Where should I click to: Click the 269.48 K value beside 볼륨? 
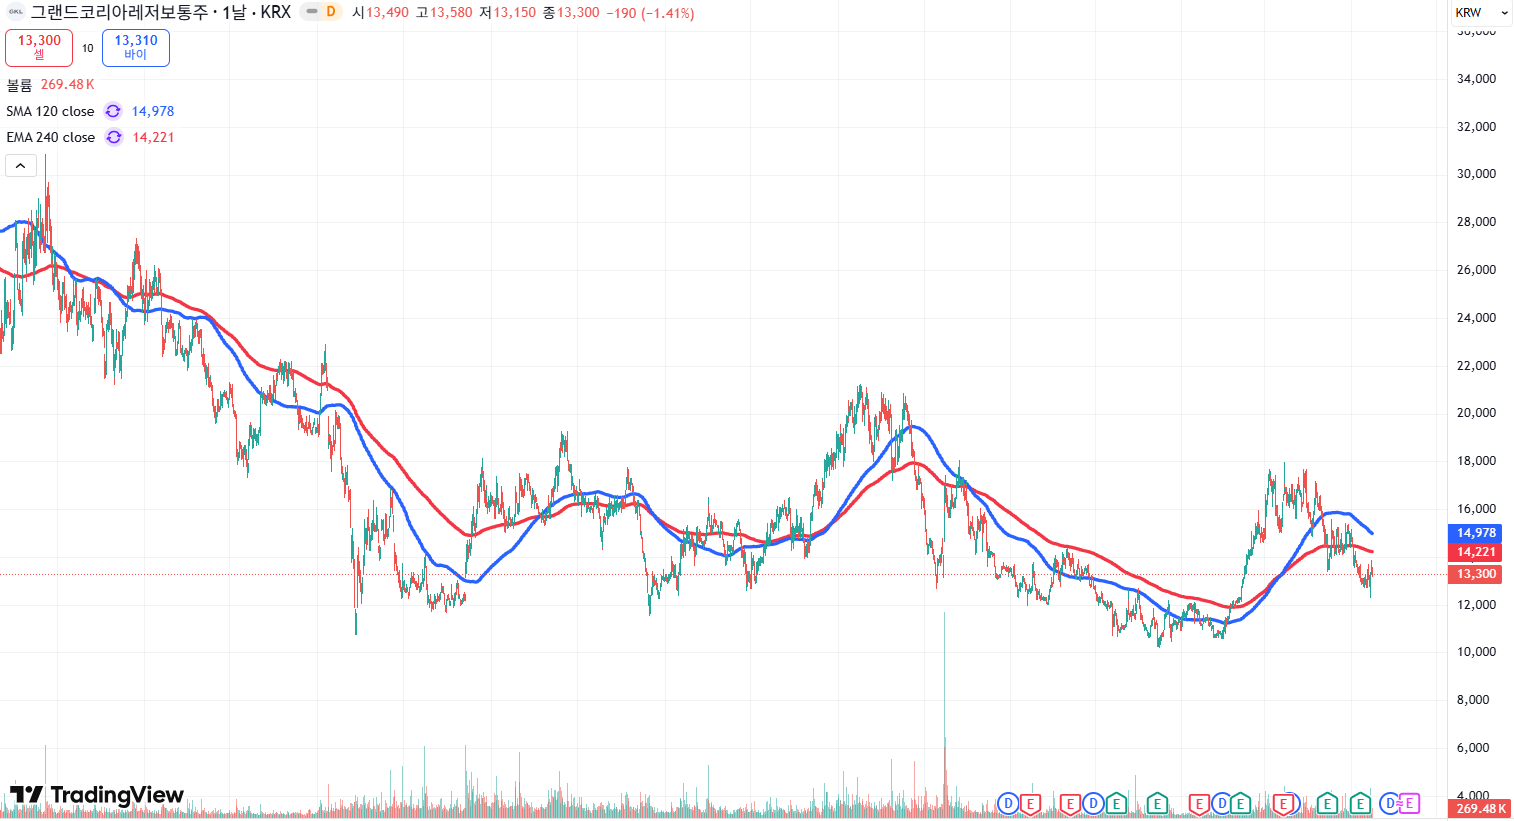[67, 85]
